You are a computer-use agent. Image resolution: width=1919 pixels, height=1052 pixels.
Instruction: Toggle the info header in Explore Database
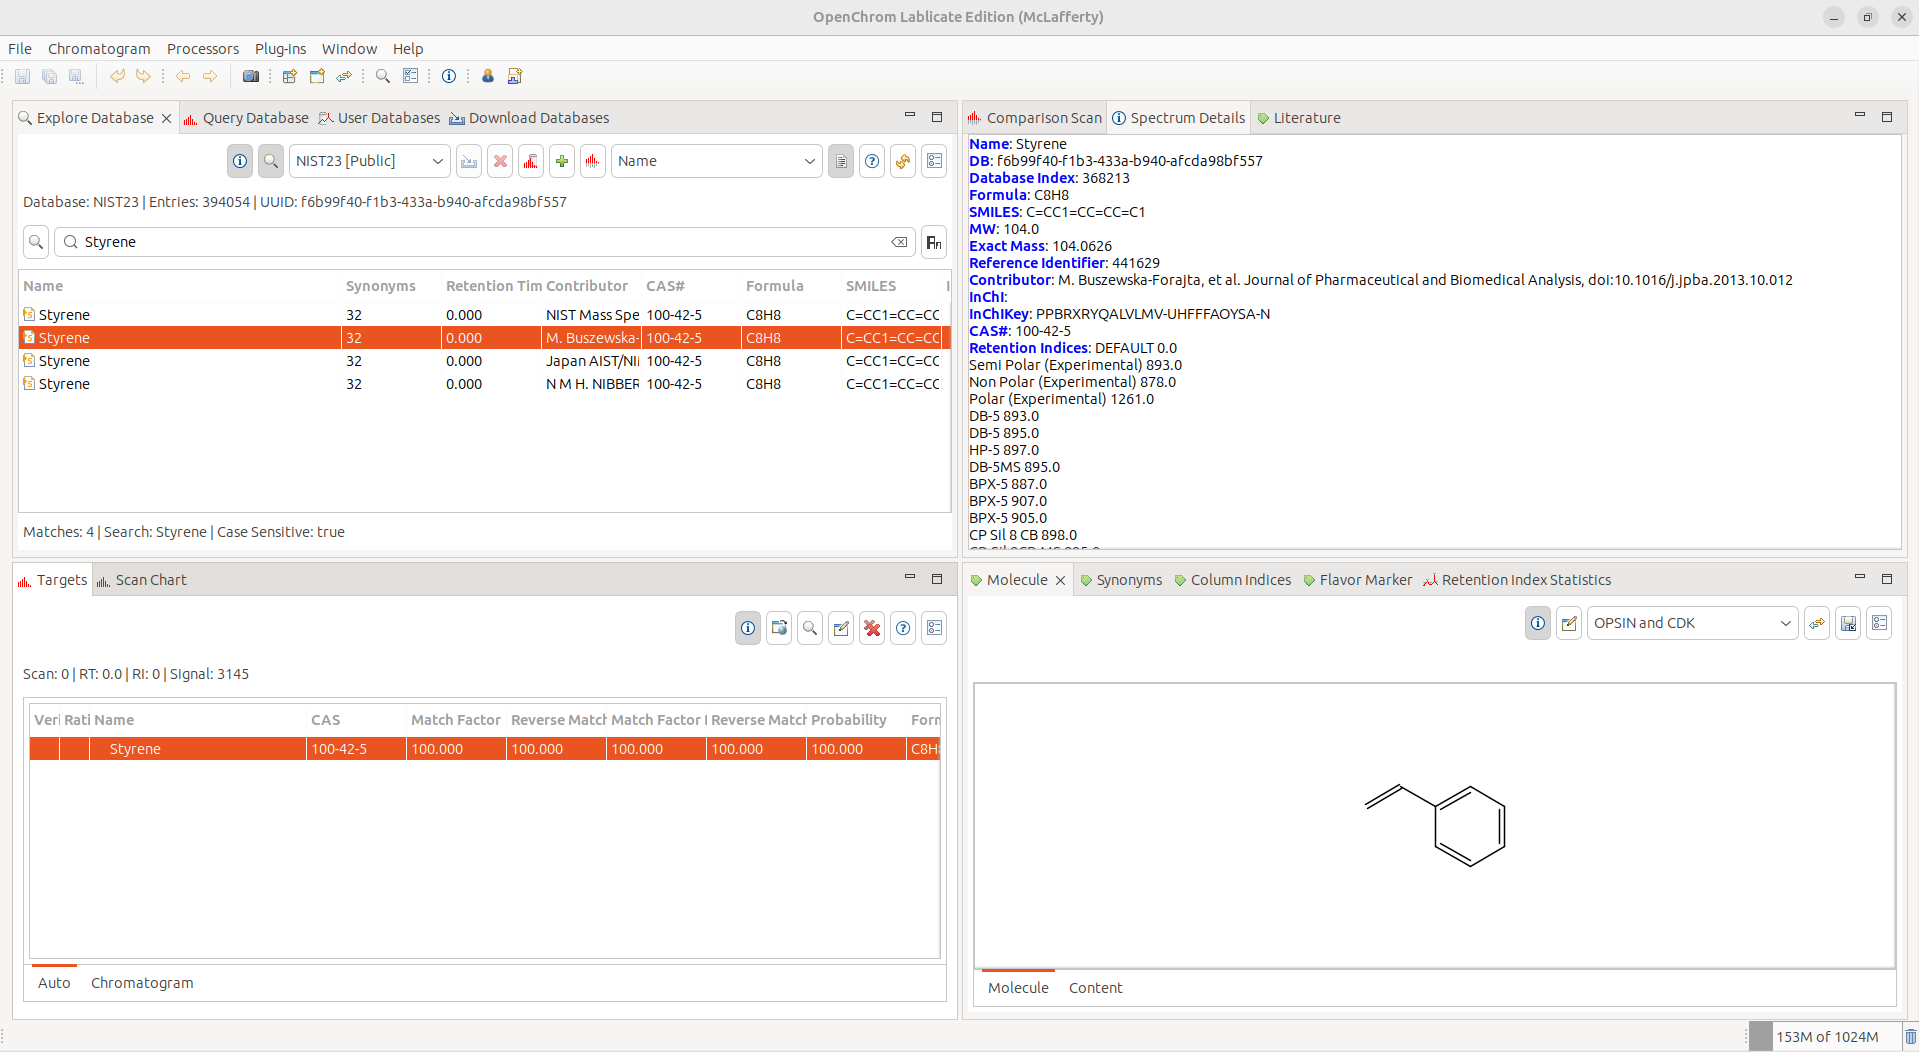[240, 161]
